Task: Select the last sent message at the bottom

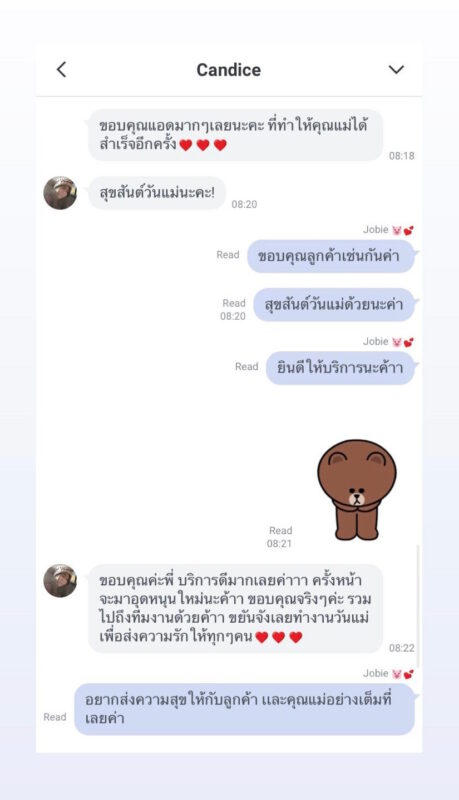Action: coord(244,709)
